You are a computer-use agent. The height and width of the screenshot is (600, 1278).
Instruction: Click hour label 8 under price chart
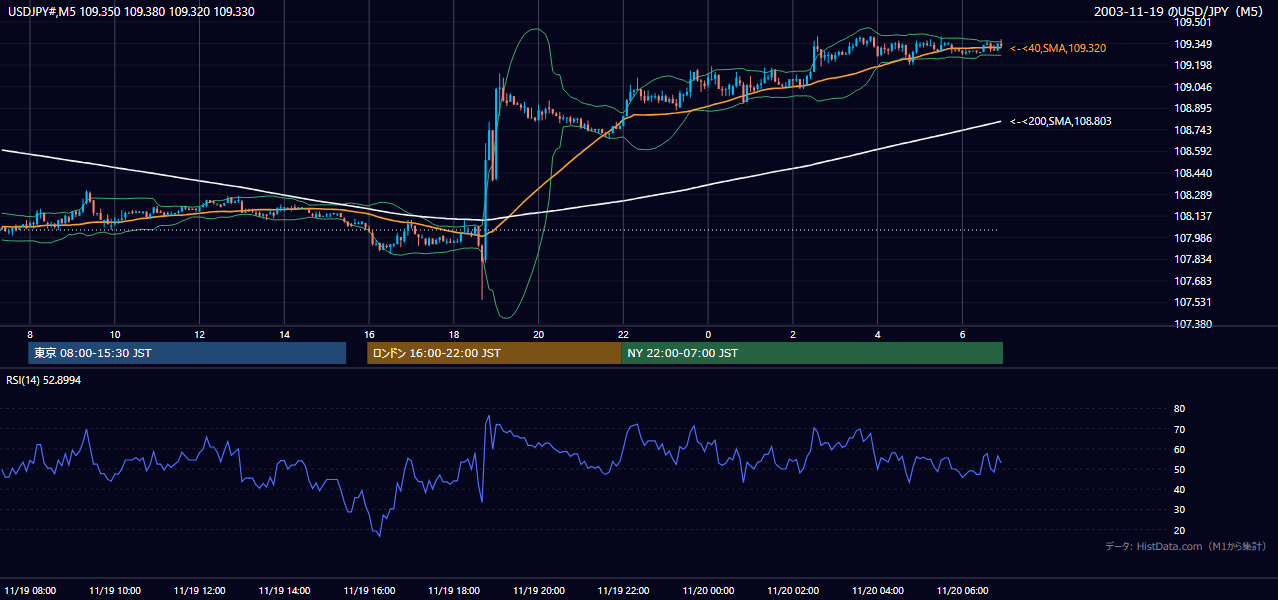30,334
